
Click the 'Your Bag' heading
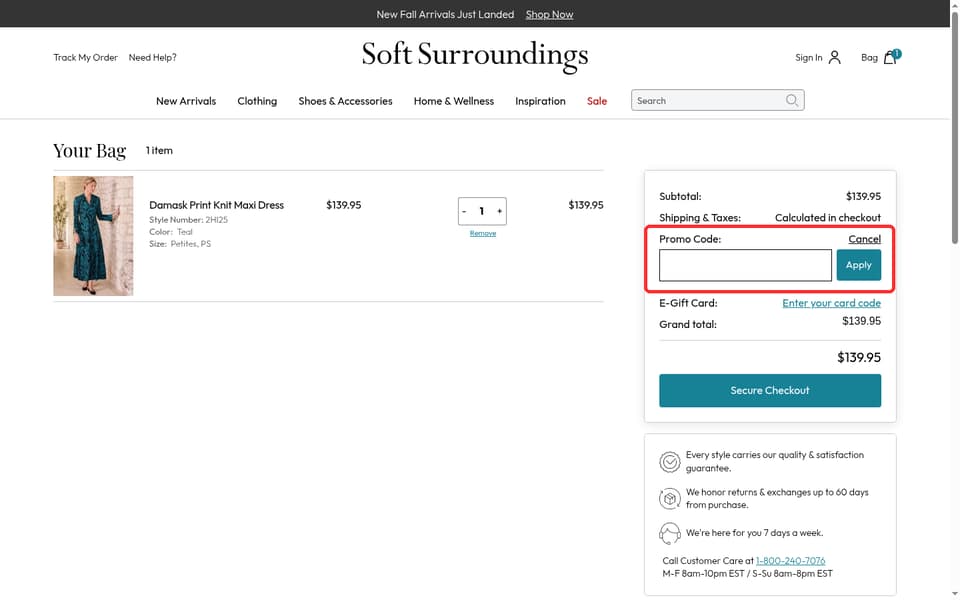[89, 151]
